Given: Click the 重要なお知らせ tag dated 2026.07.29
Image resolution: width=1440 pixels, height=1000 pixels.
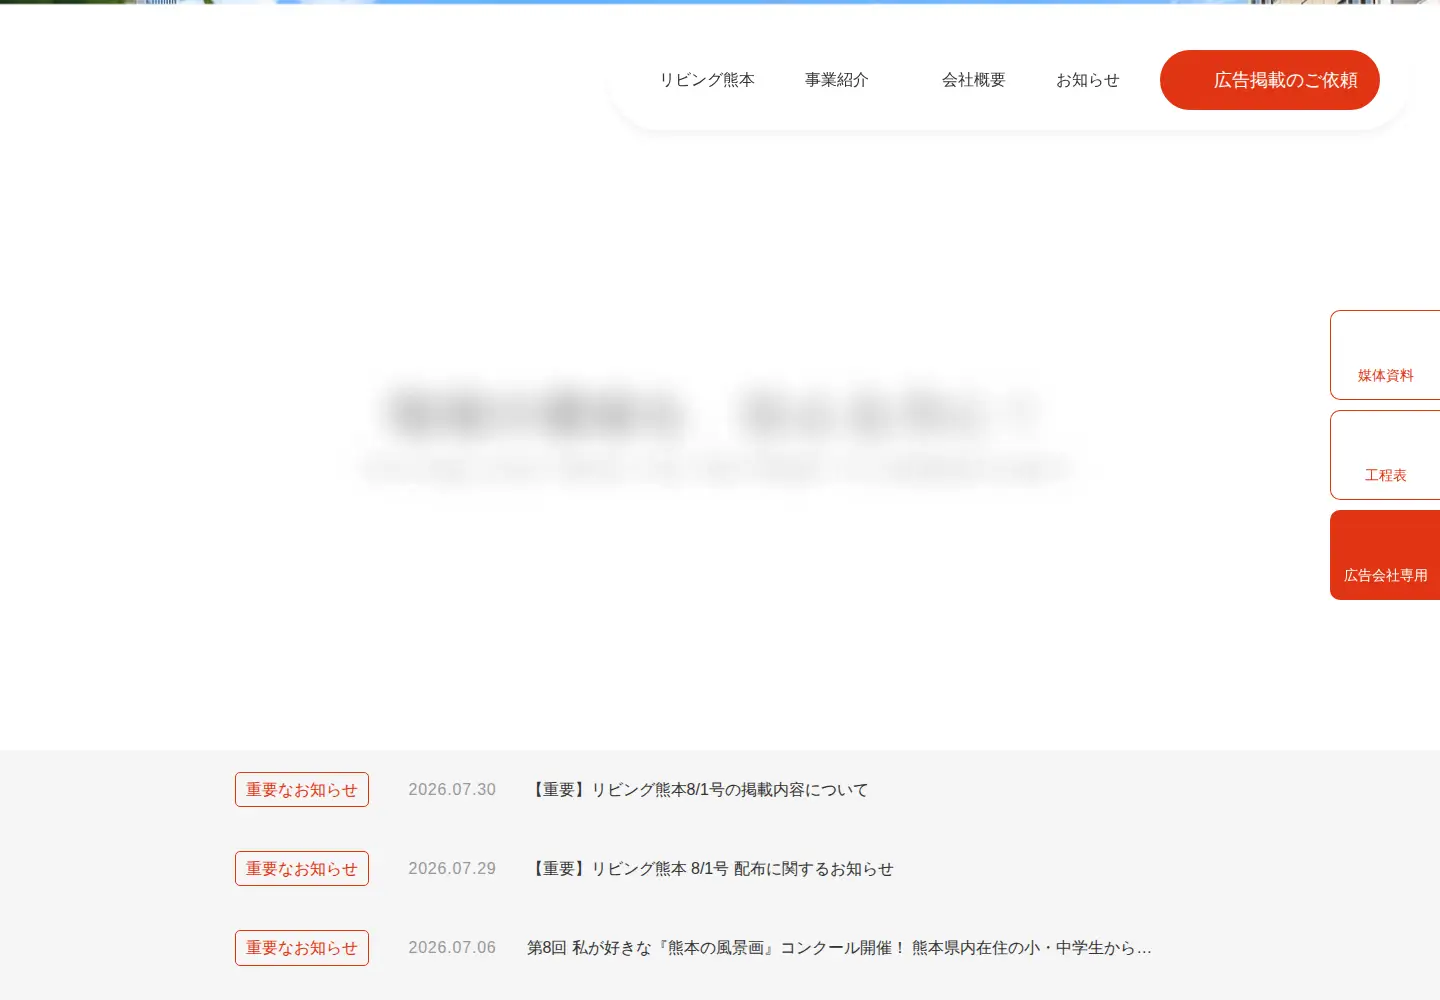Looking at the screenshot, I should [302, 869].
